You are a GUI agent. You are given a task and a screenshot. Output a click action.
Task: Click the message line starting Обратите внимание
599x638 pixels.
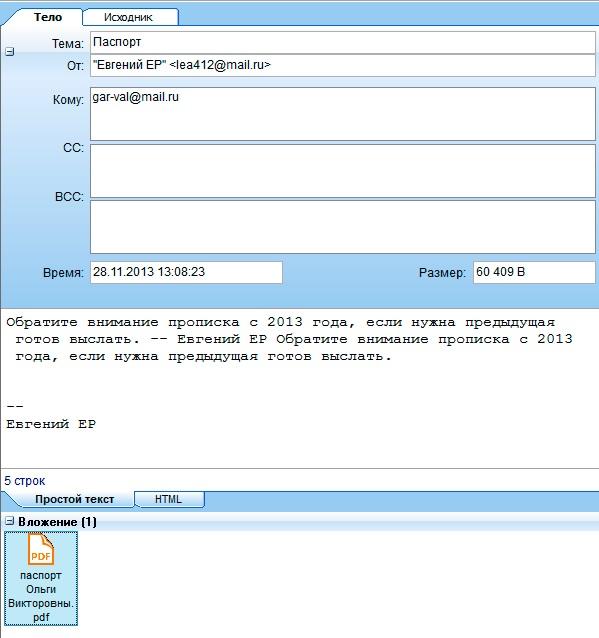tap(280, 322)
